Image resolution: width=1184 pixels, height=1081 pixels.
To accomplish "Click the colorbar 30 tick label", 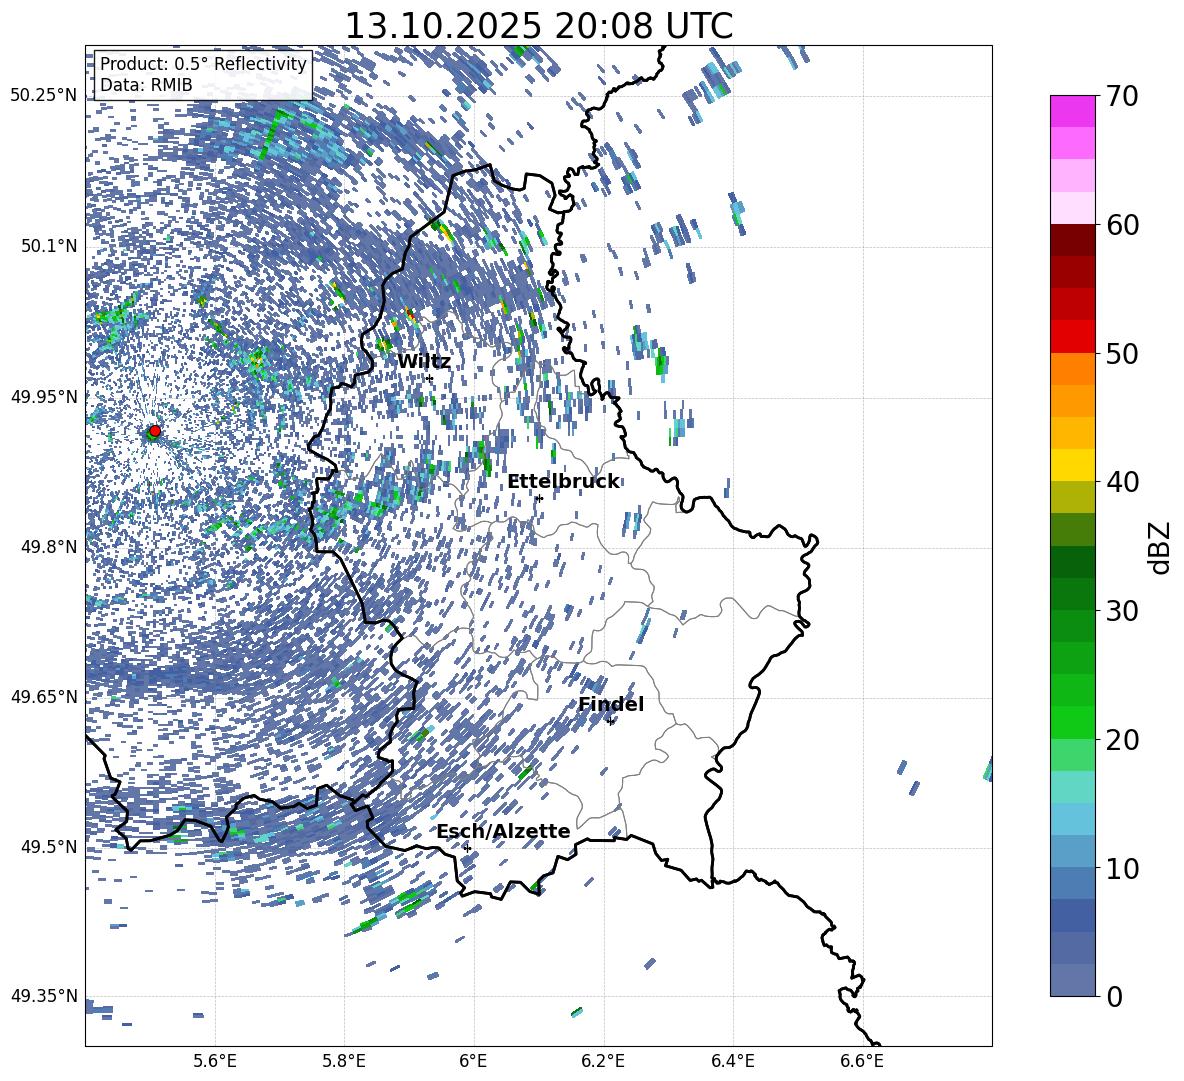I will pos(1122,611).
